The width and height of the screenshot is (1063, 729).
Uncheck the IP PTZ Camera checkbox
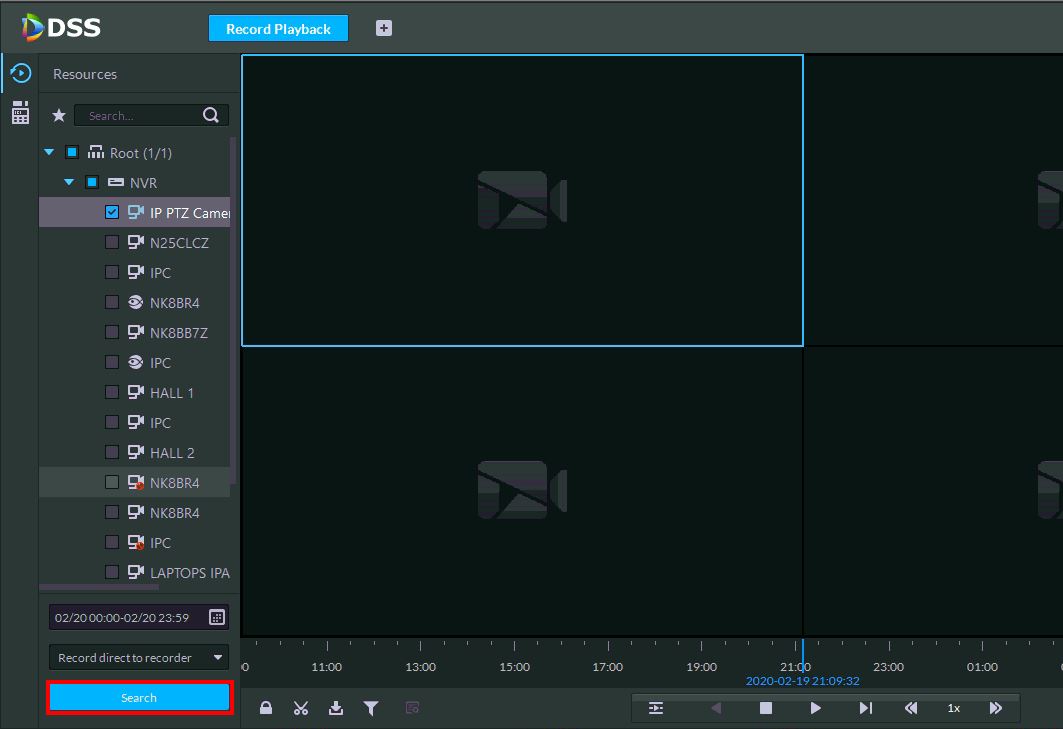click(112, 212)
